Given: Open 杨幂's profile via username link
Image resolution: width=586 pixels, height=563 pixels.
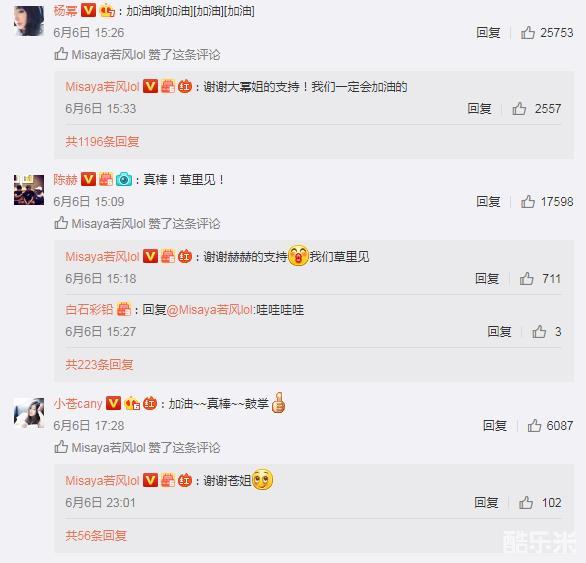Looking at the screenshot, I should click(x=65, y=10).
